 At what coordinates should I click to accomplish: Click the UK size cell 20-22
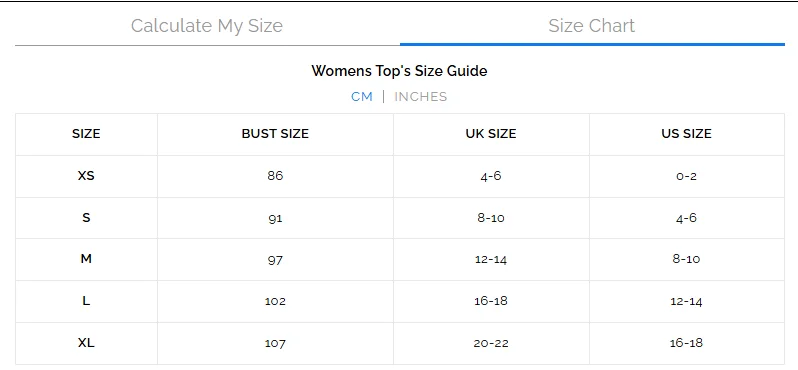click(491, 343)
